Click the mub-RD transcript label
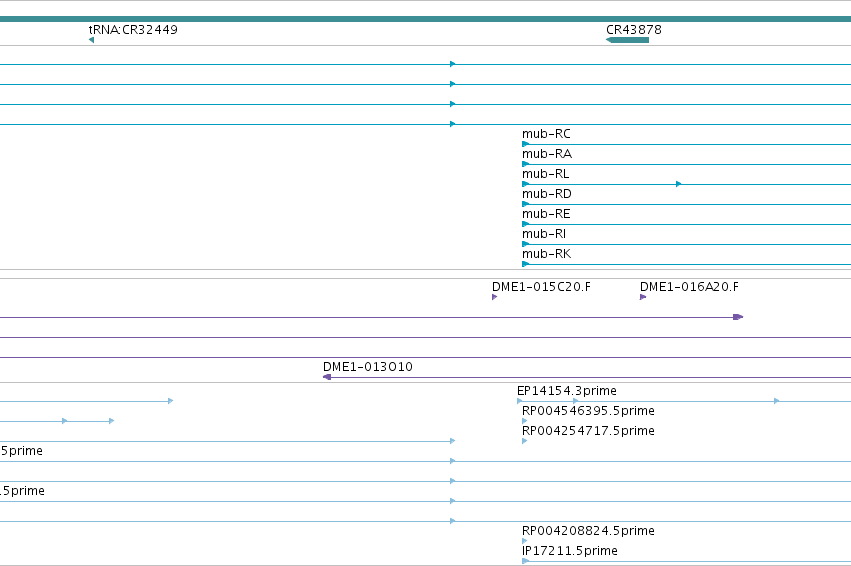Screen dimensions: 851x566 pos(547,194)
